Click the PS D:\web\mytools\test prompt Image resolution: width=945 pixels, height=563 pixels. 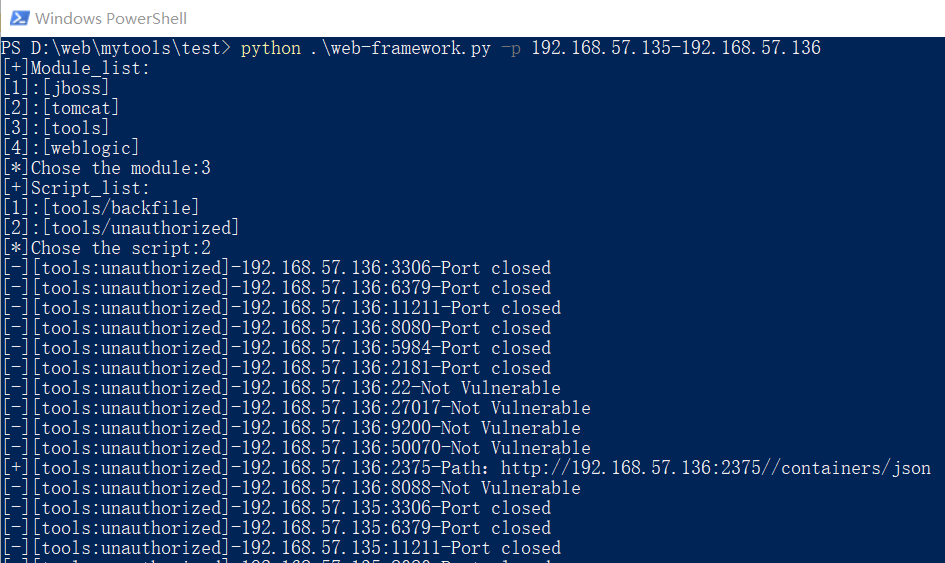pyautogui.click(x=115, y=48)
